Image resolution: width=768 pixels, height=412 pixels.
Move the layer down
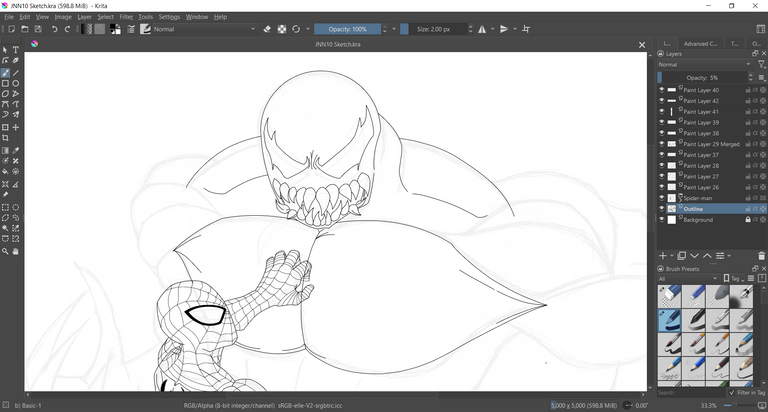(x=695, y=256)
